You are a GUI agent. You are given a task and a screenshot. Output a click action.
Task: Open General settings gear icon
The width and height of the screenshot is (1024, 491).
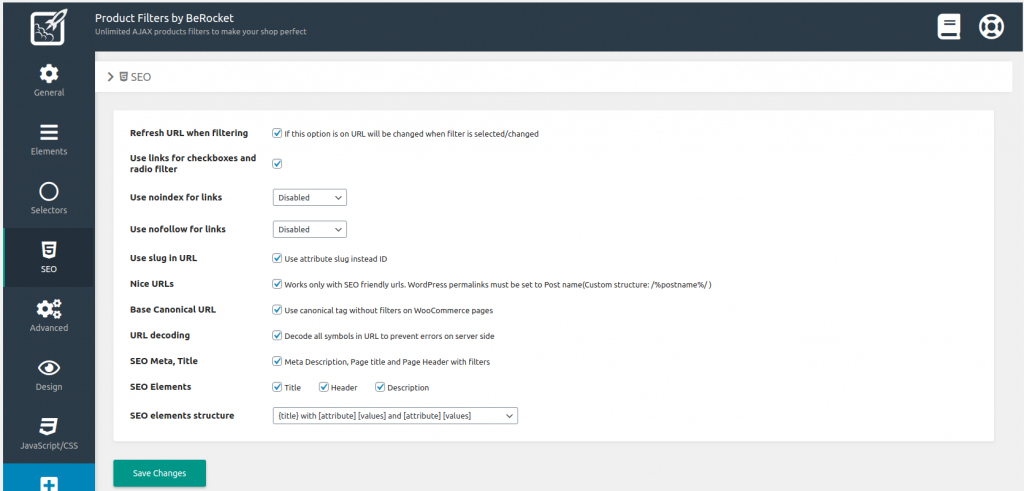[x=48, y=73]
